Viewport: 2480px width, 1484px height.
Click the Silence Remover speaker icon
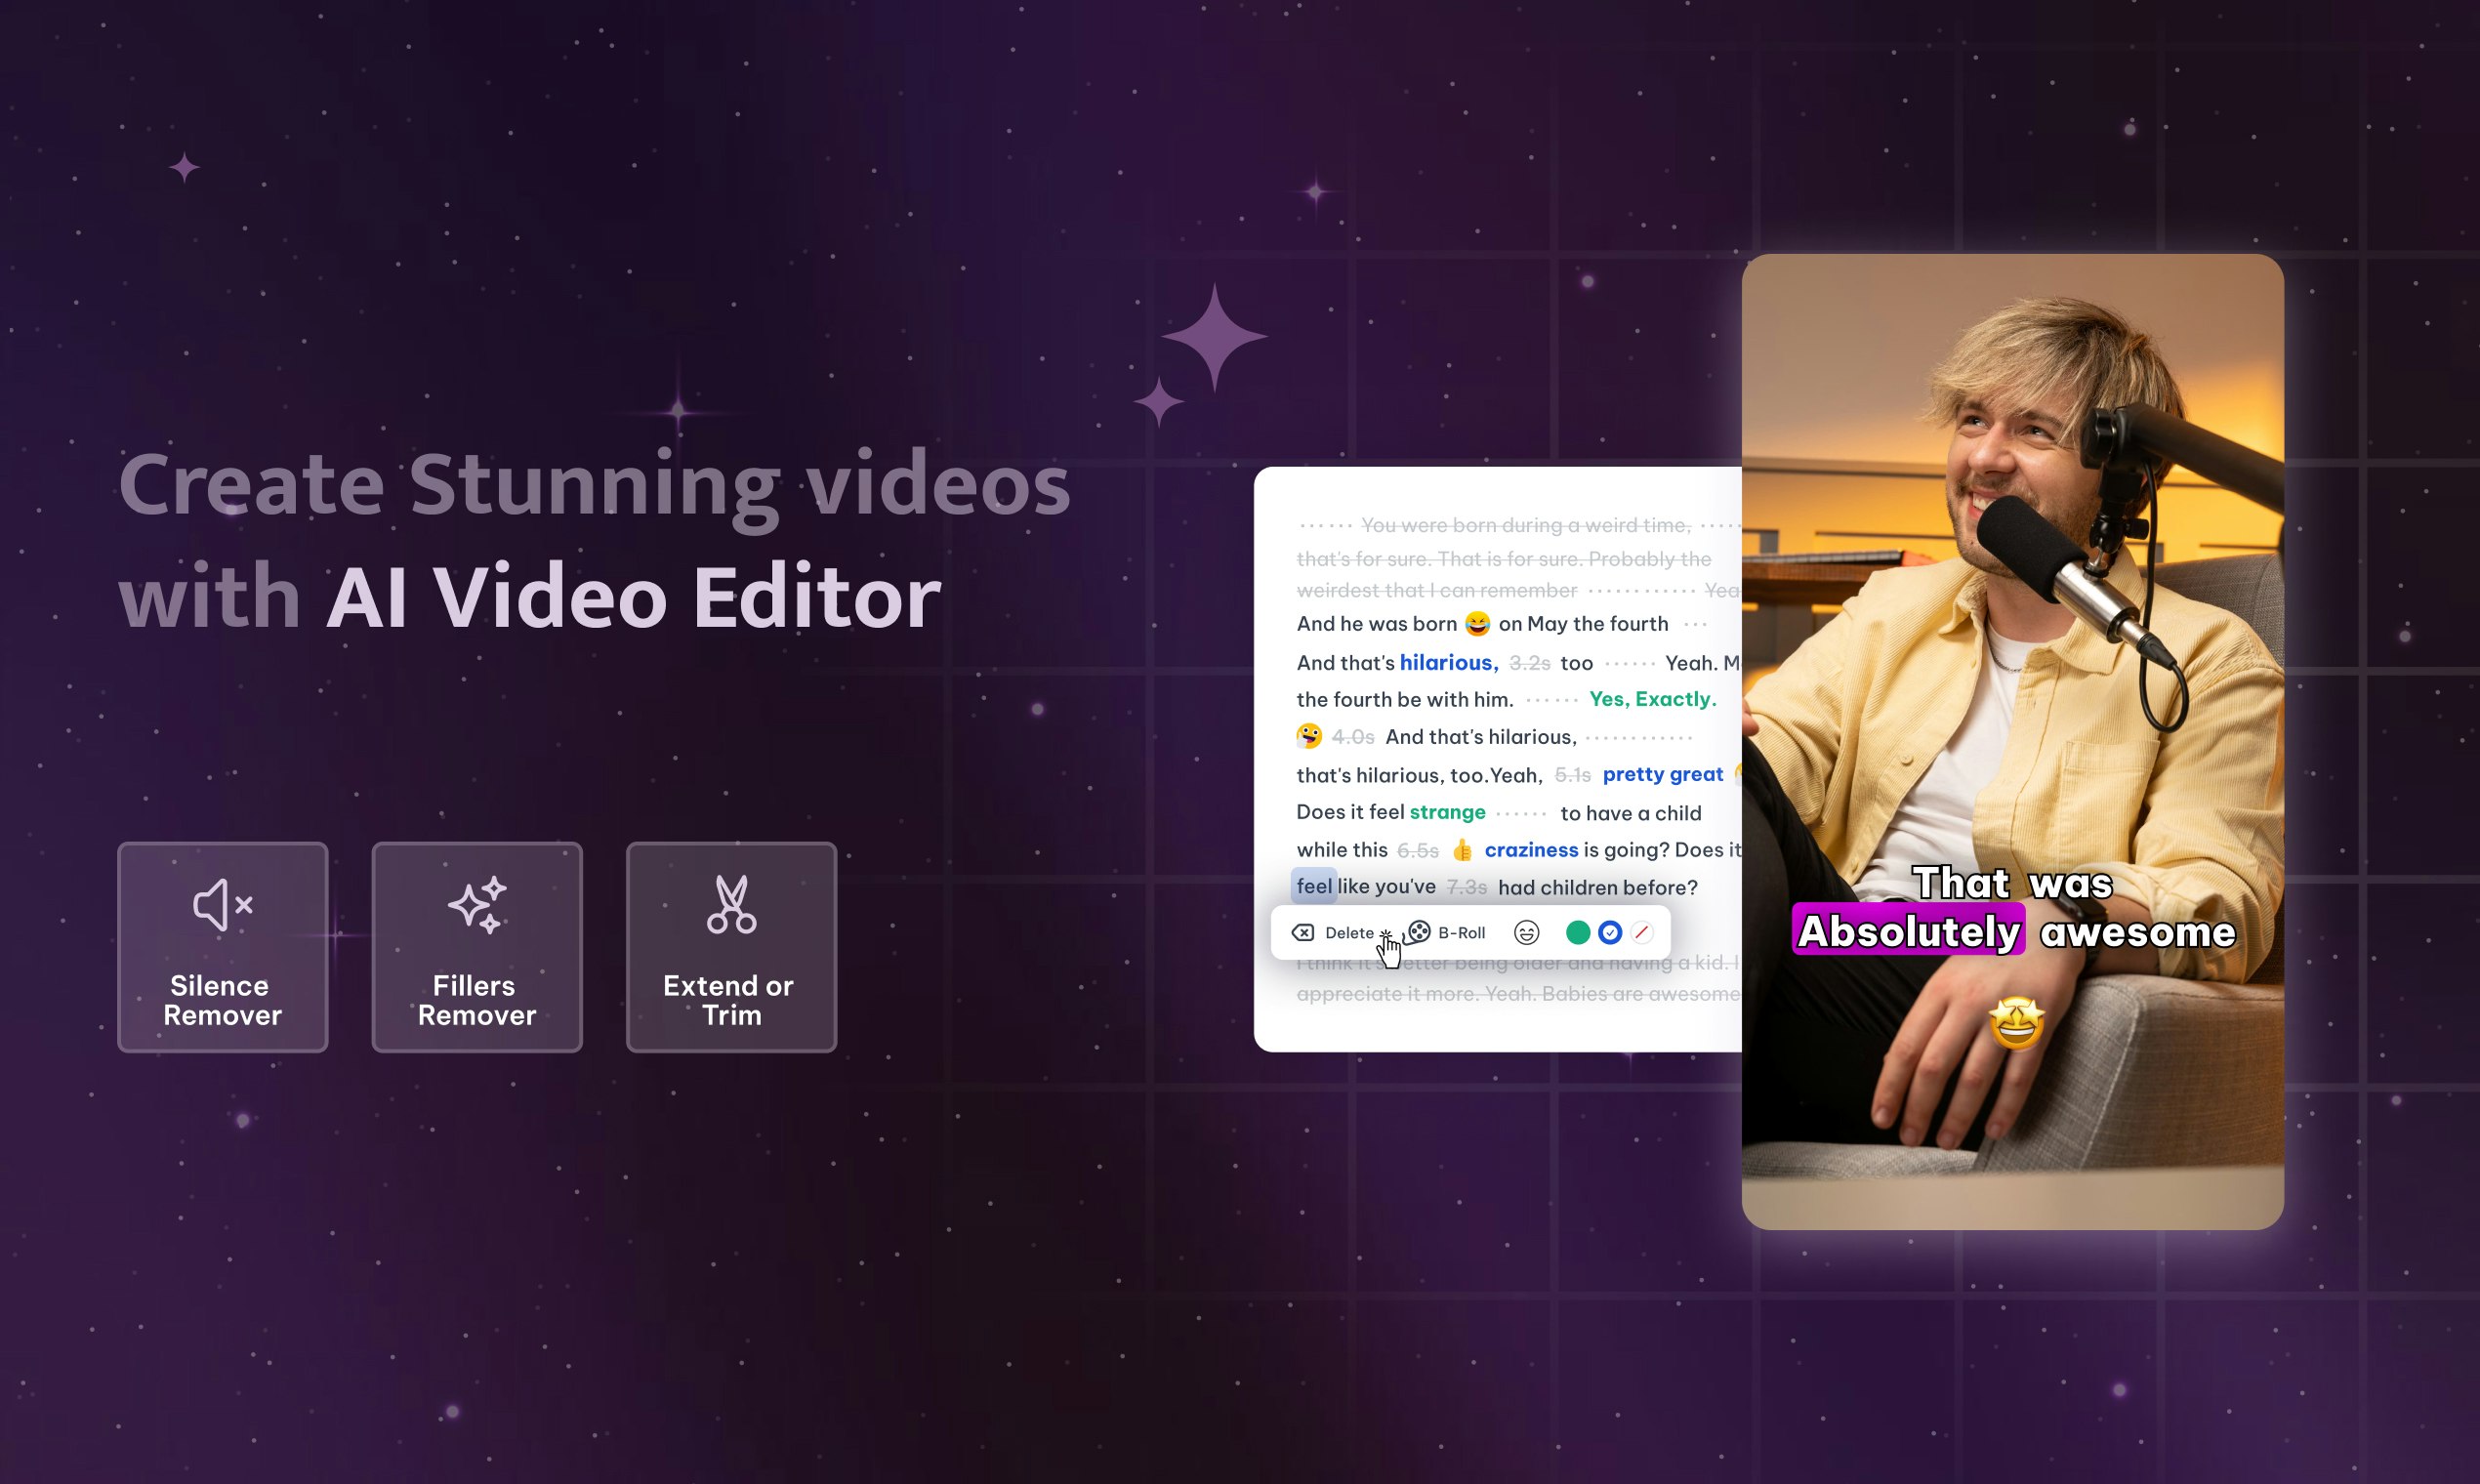tap(222, 904)
